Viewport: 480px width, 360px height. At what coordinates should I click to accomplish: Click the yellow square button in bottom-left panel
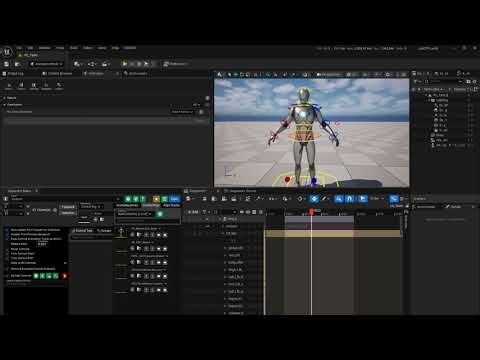tap(156, 199)
